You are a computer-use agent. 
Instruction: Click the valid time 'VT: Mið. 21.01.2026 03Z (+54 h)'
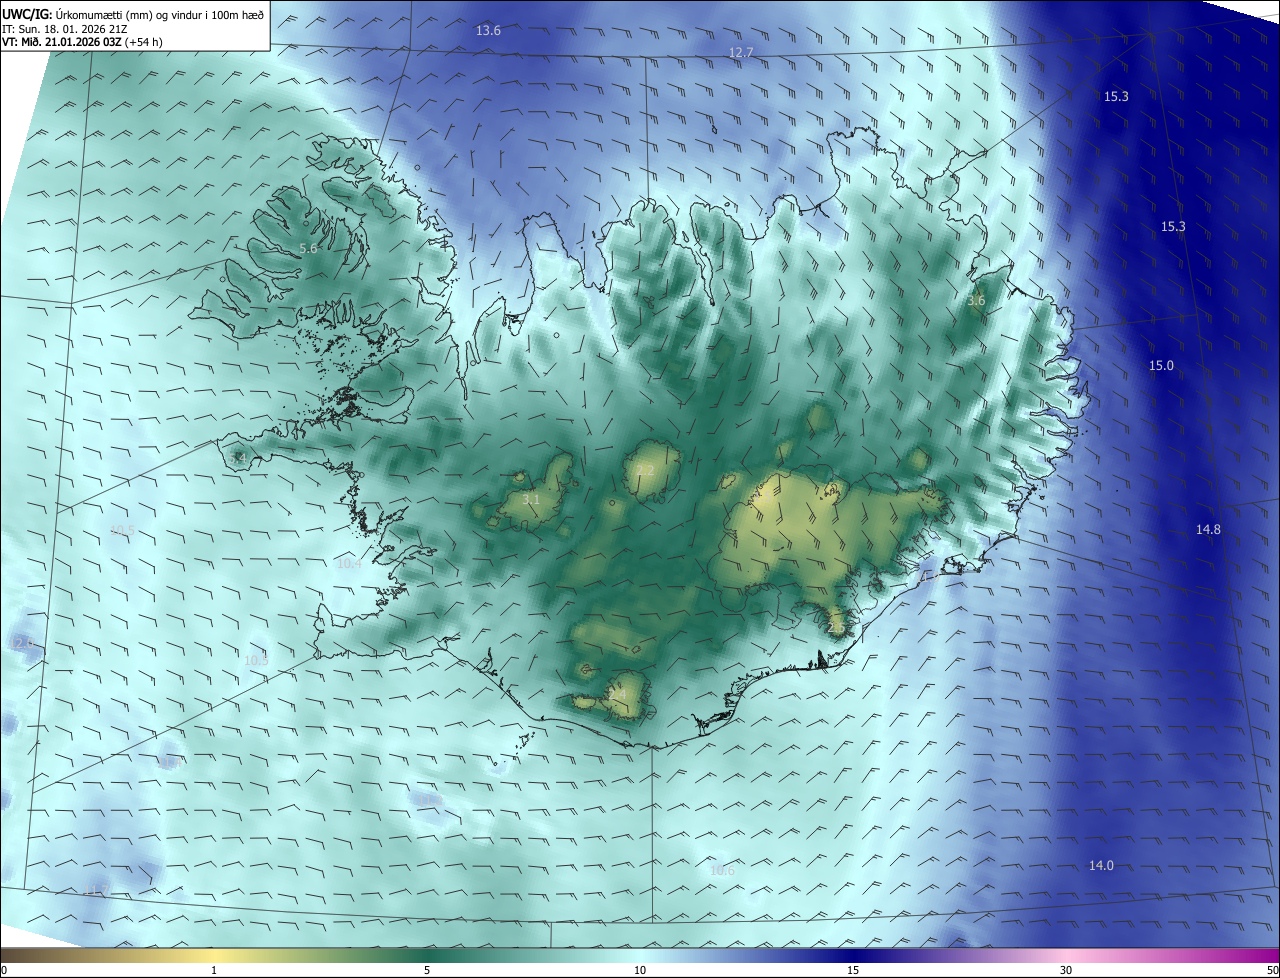tap(82, 42)
